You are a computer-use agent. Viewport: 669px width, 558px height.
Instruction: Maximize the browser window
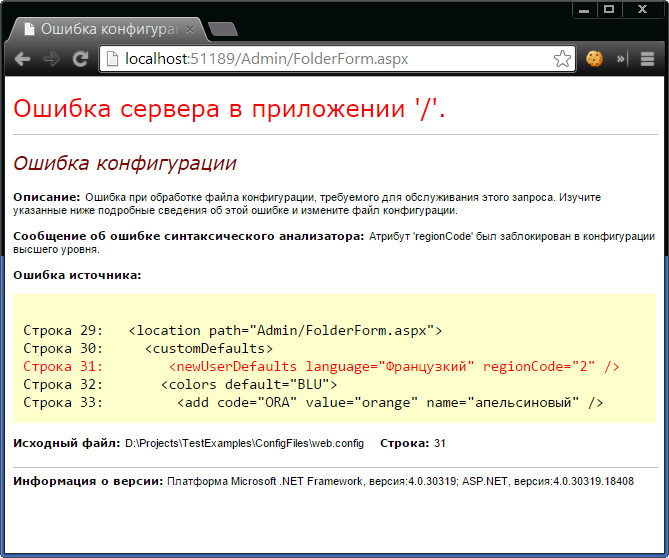point(609,10)
